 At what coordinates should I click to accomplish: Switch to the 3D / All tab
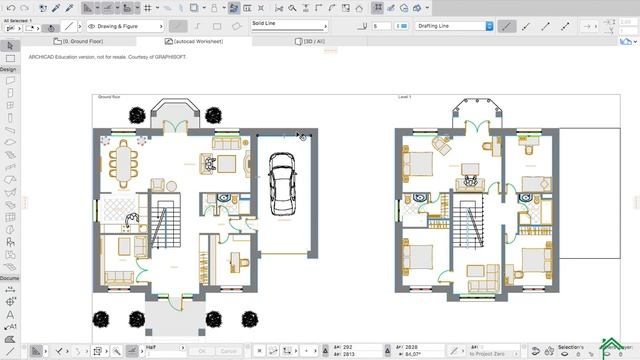click(310, 41)
